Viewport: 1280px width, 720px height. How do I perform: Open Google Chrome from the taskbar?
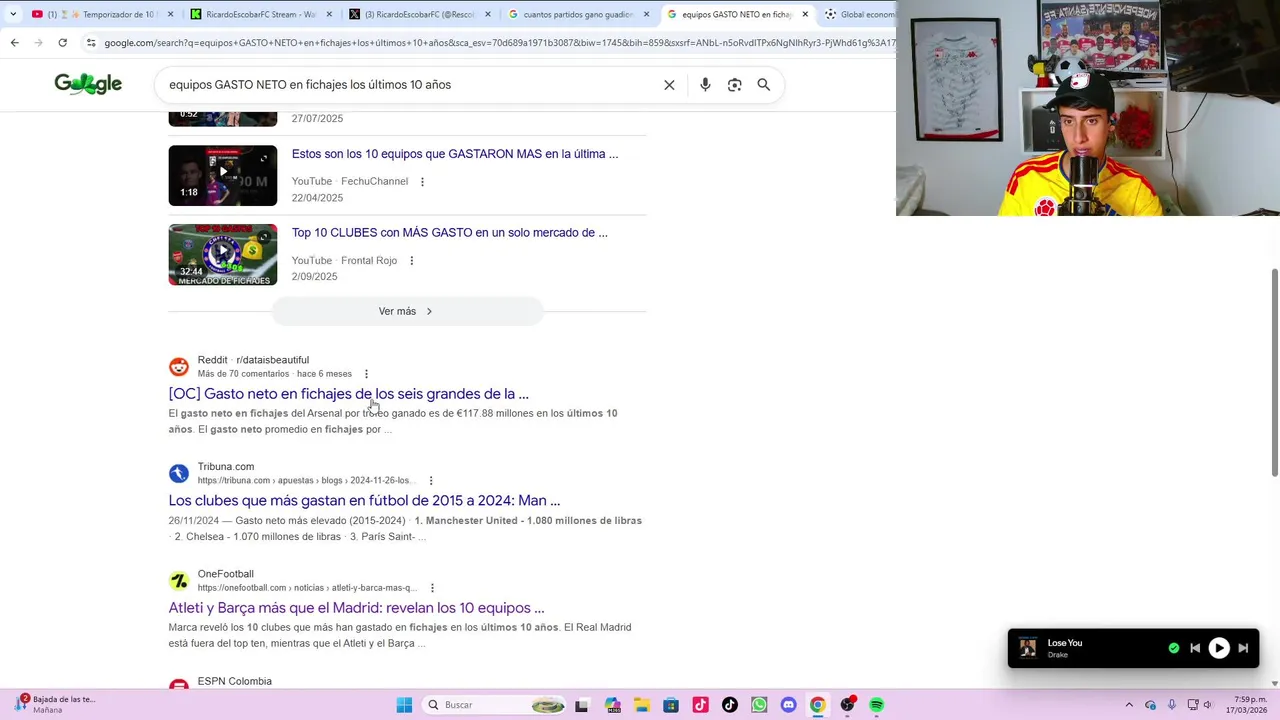[x=818, y=705]
